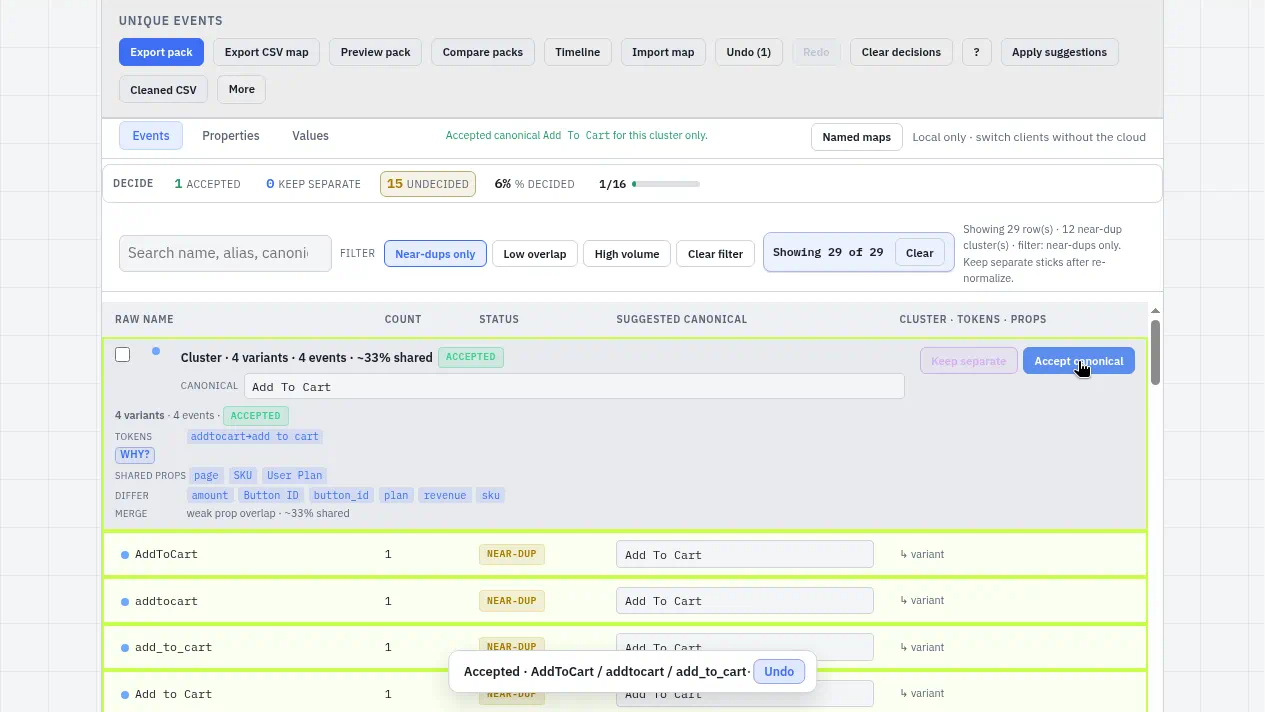Click the differing prop 'amount'
The width and height of the screenshot is (1265, 712).
click(210, 495)
